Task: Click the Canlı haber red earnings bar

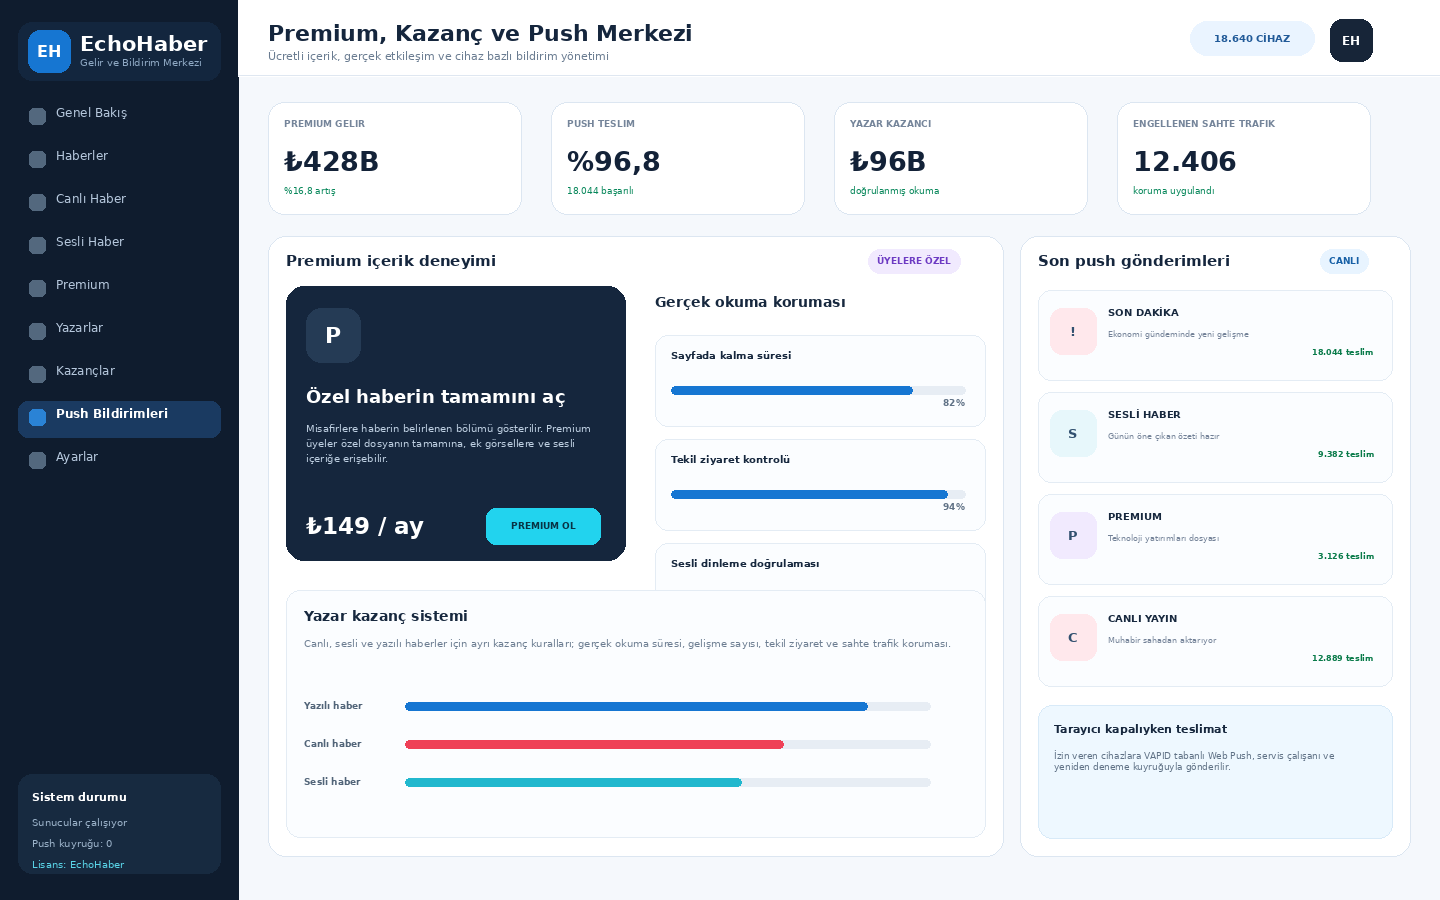Action: click(x=667, y=744)
